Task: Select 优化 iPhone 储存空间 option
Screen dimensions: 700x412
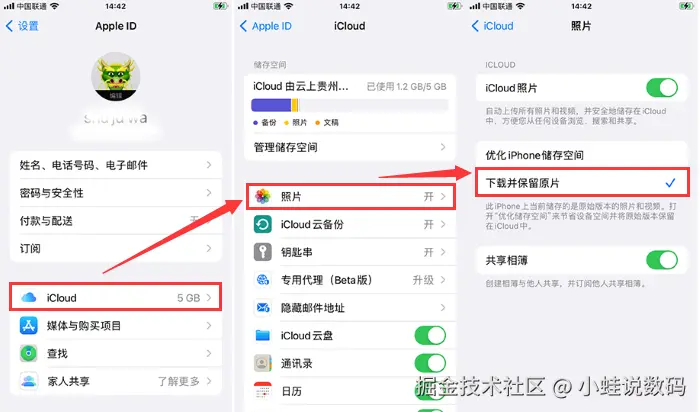Action: [581, 155]
